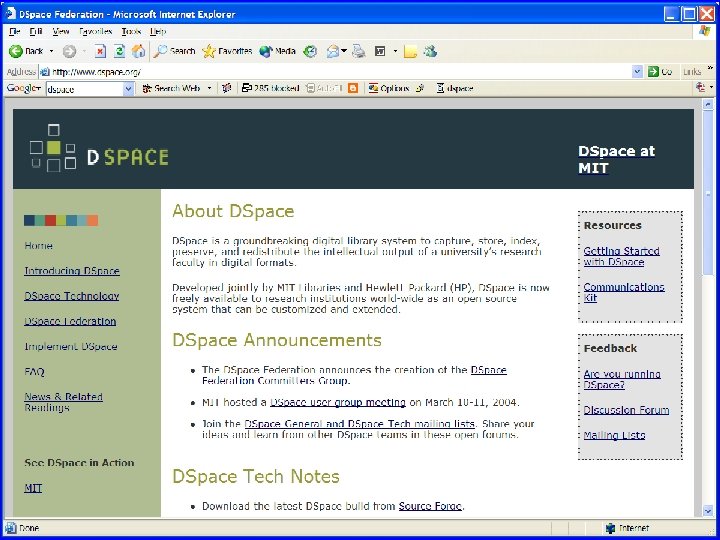The height and width of the screenshot is (540, 720).
Task: Click the Google toolbar search box containing dspace
Action: [x=84, y=89]
